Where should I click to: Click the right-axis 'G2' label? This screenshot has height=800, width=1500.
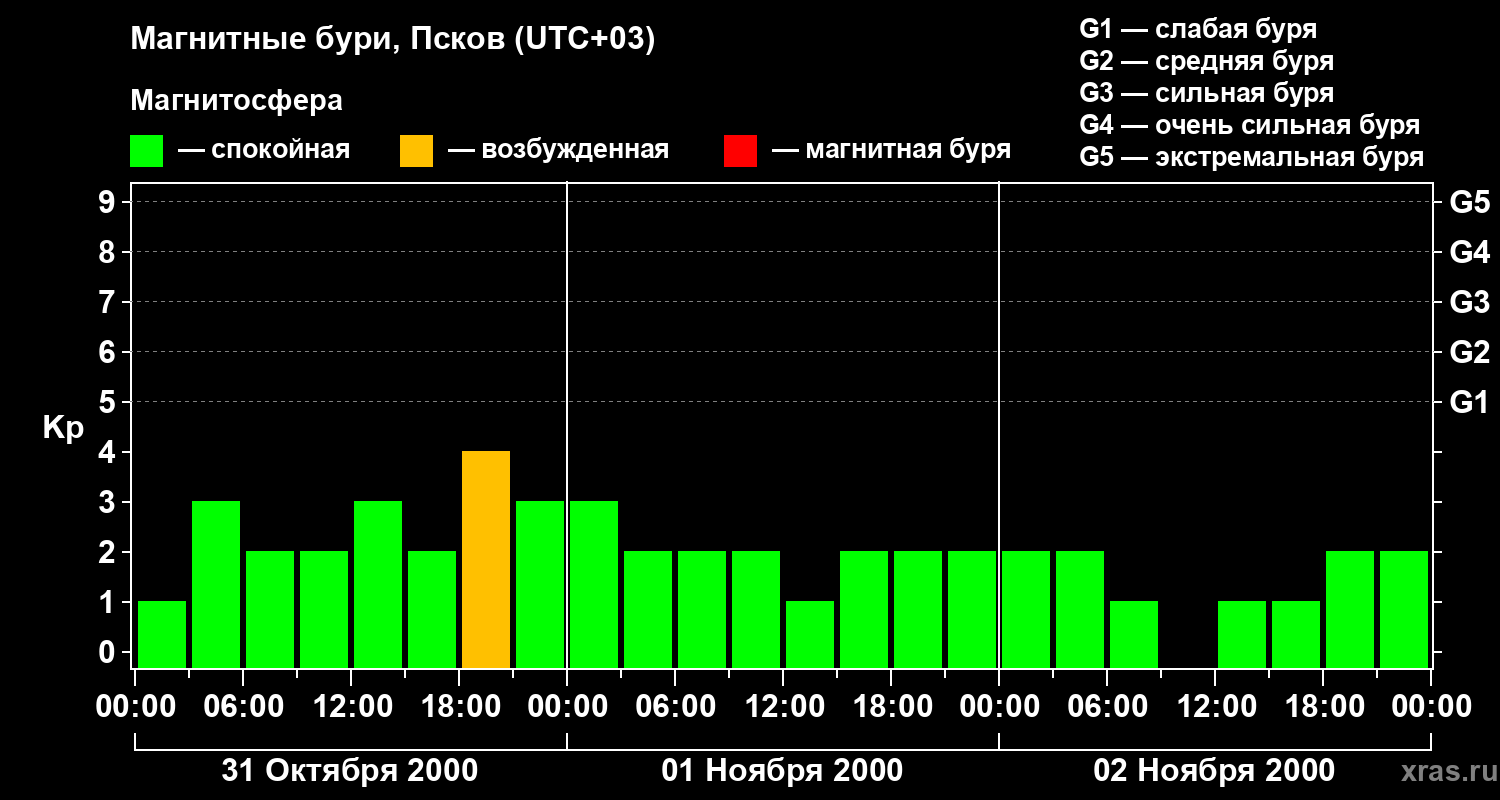1469,352
